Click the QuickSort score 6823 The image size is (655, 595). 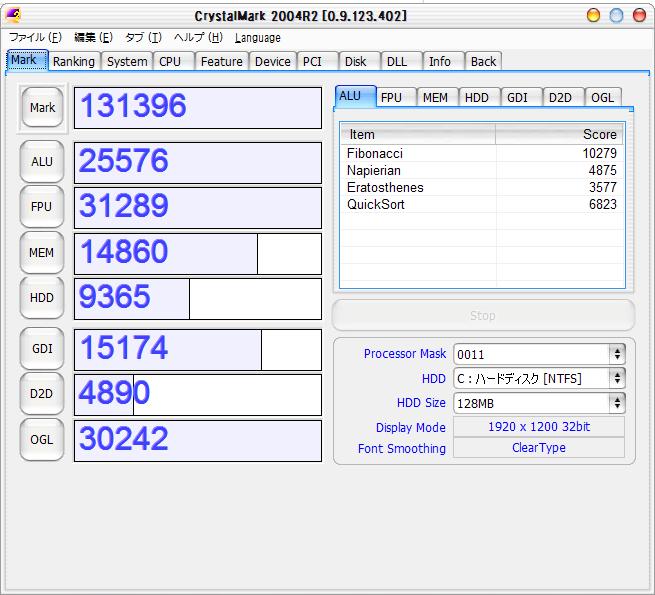point(602,204)
